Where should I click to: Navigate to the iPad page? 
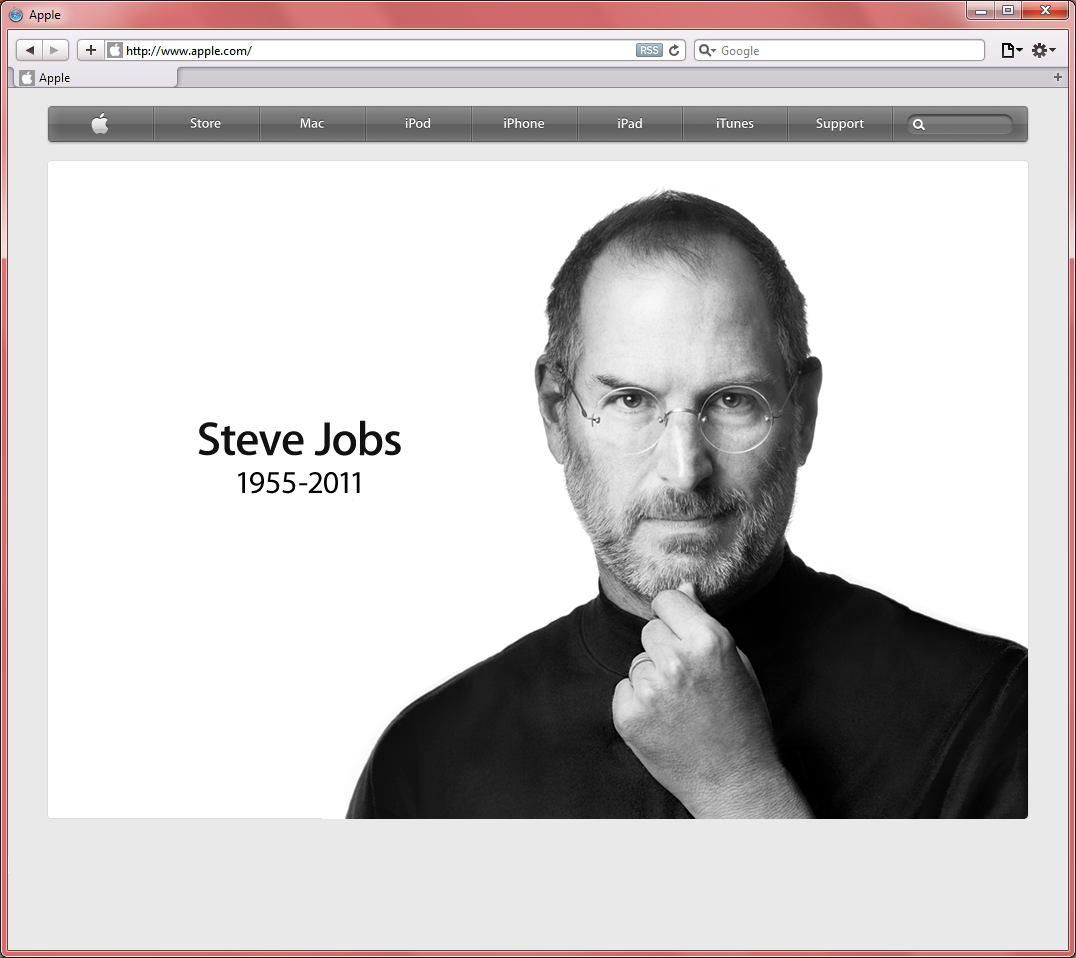coord(630,124)
